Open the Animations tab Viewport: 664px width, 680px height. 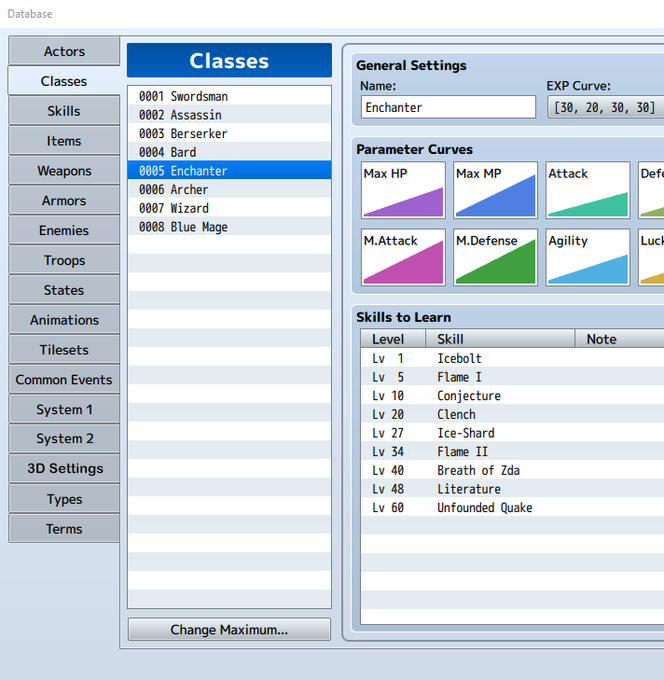64,320
